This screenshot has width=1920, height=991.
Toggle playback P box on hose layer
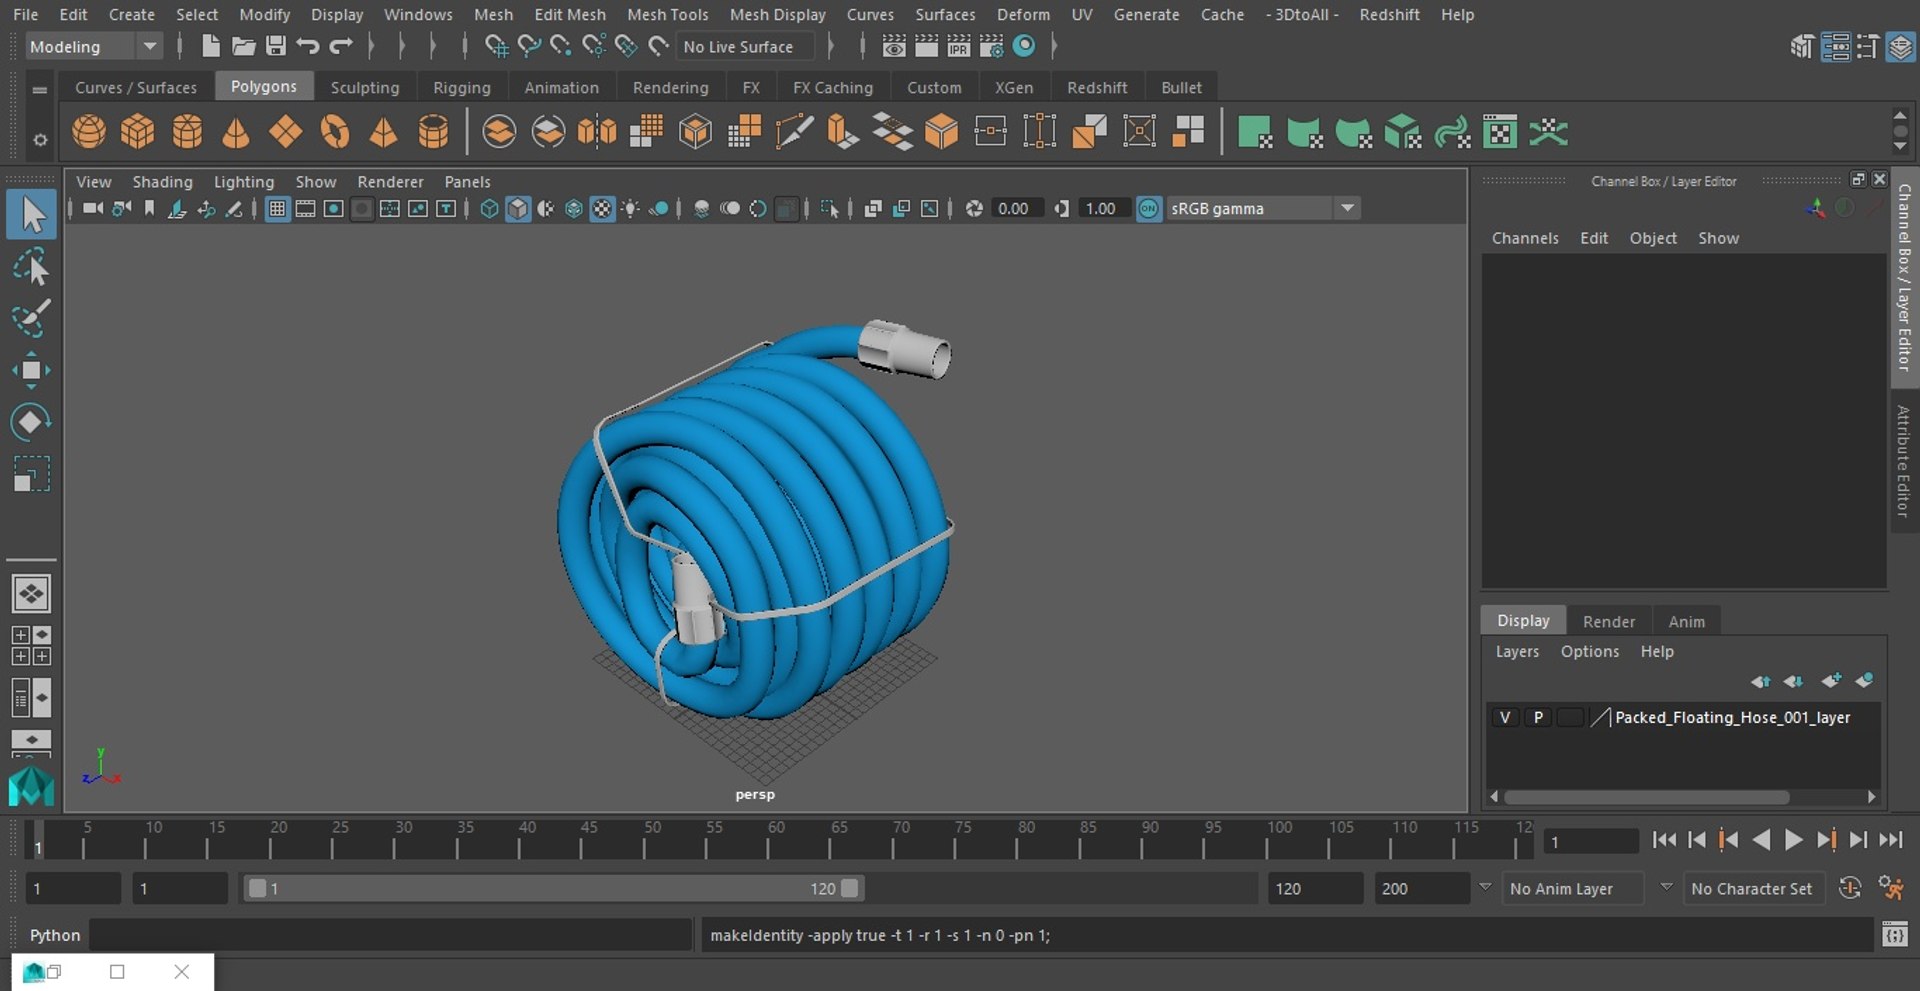point(1538,717)
